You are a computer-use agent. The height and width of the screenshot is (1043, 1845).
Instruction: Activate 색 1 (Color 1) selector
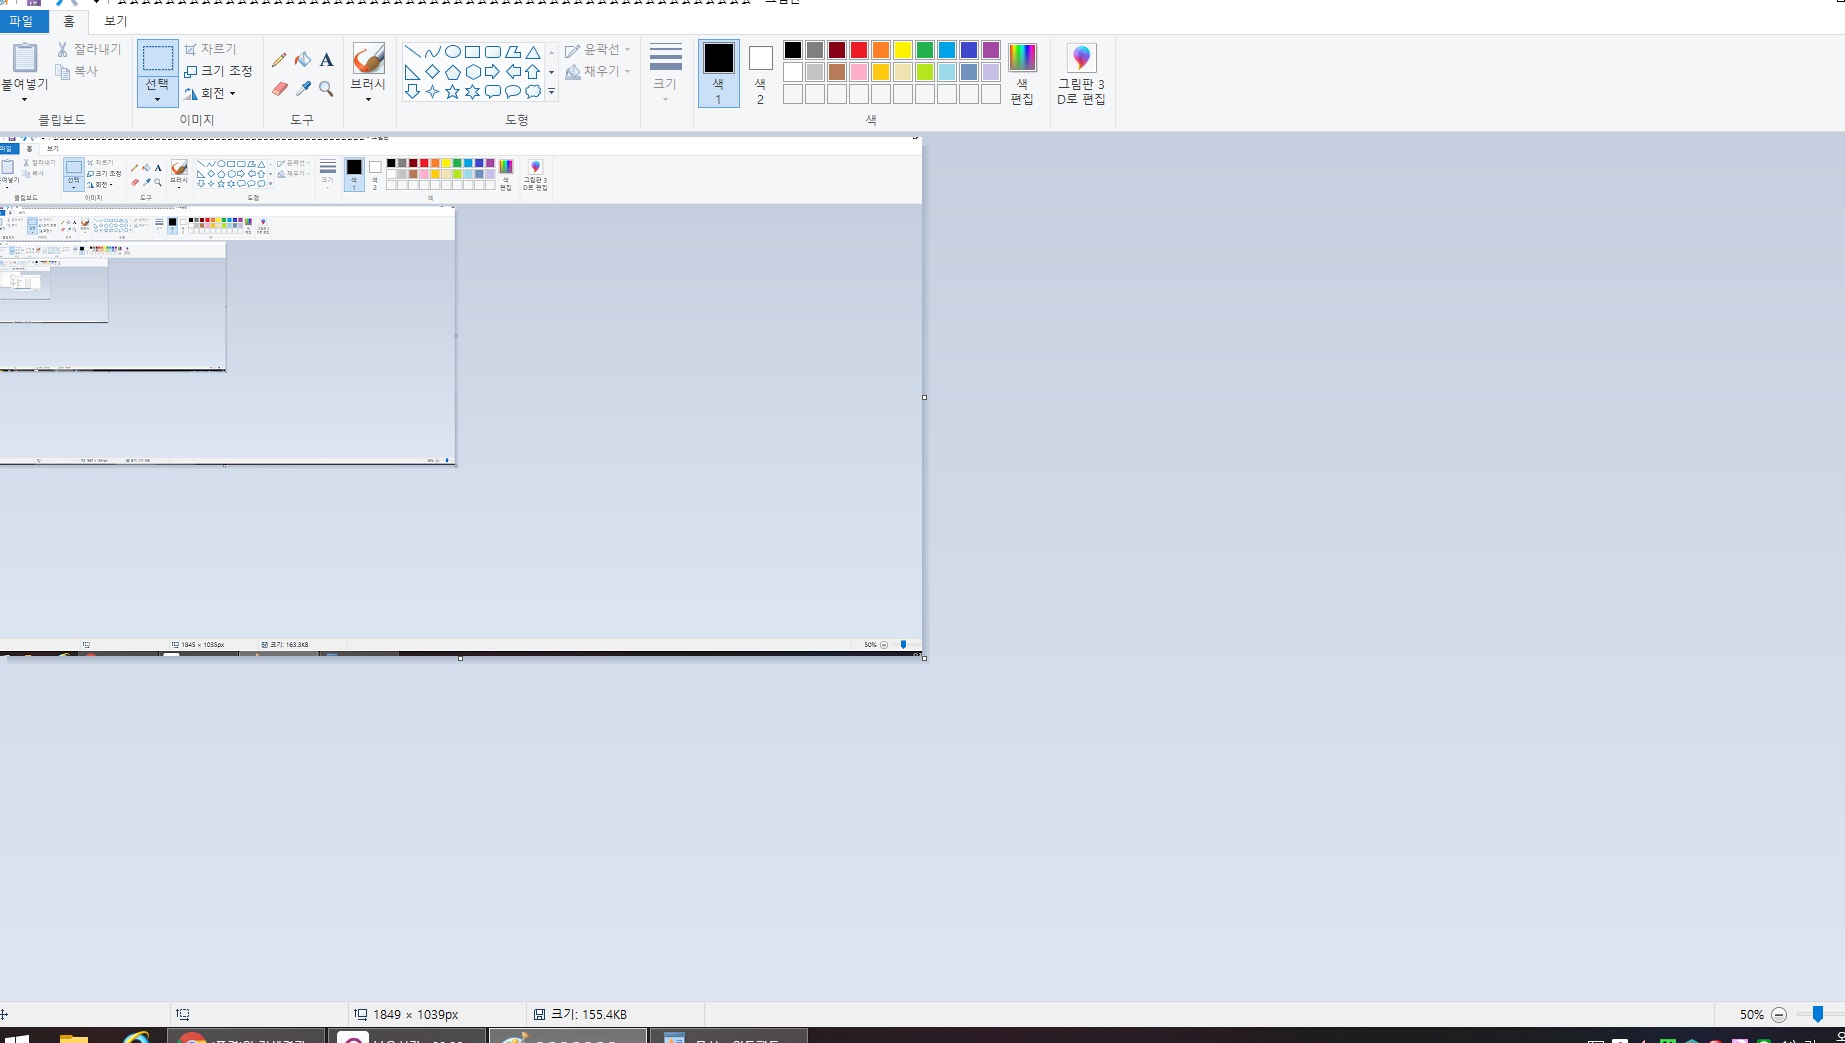point(718,74)
